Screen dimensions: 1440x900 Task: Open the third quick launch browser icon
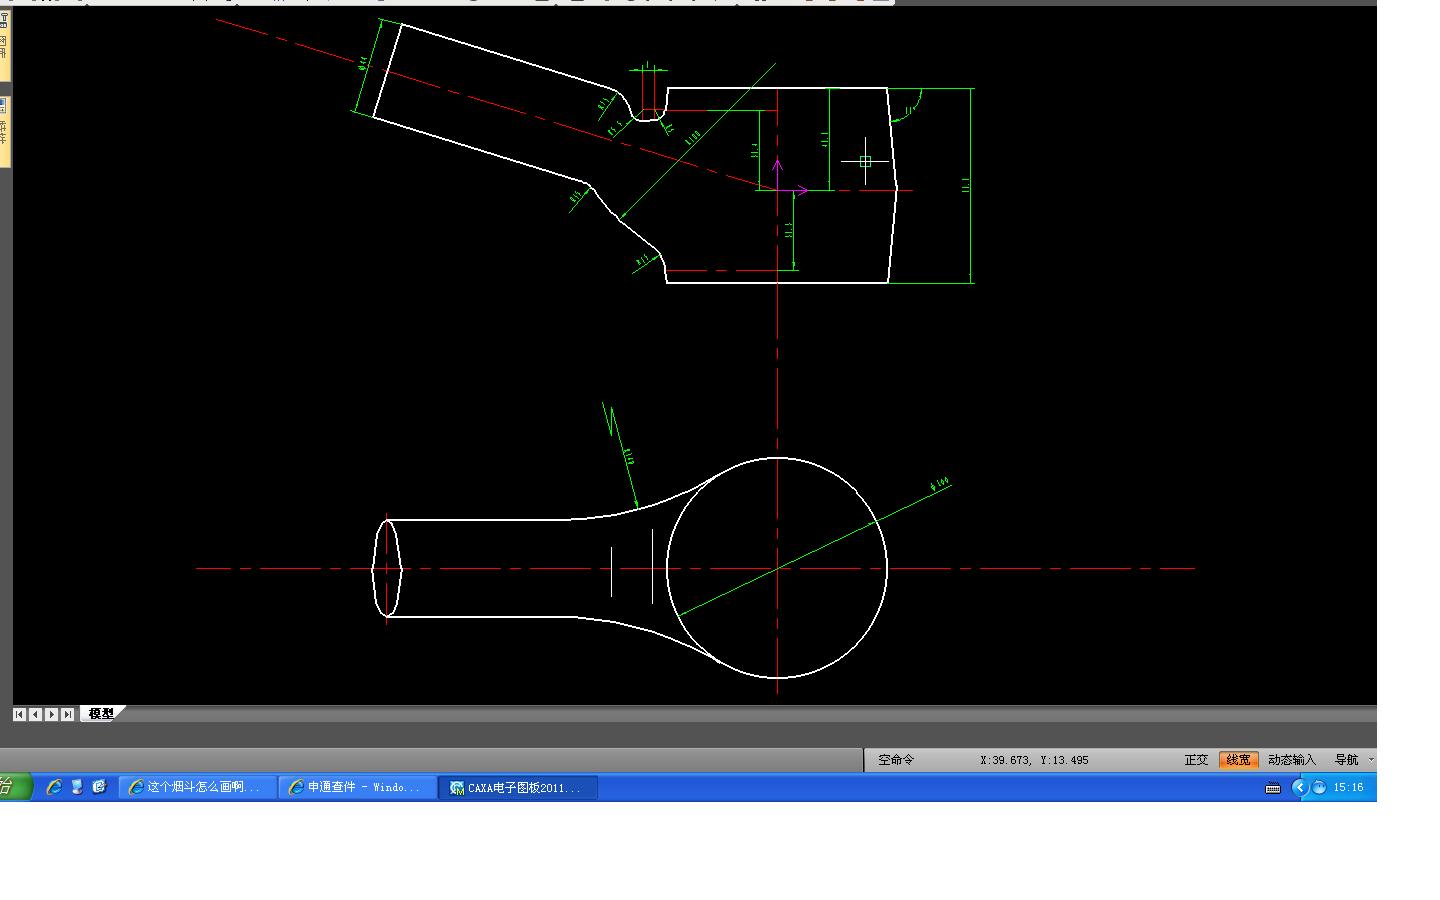[99, 787]
